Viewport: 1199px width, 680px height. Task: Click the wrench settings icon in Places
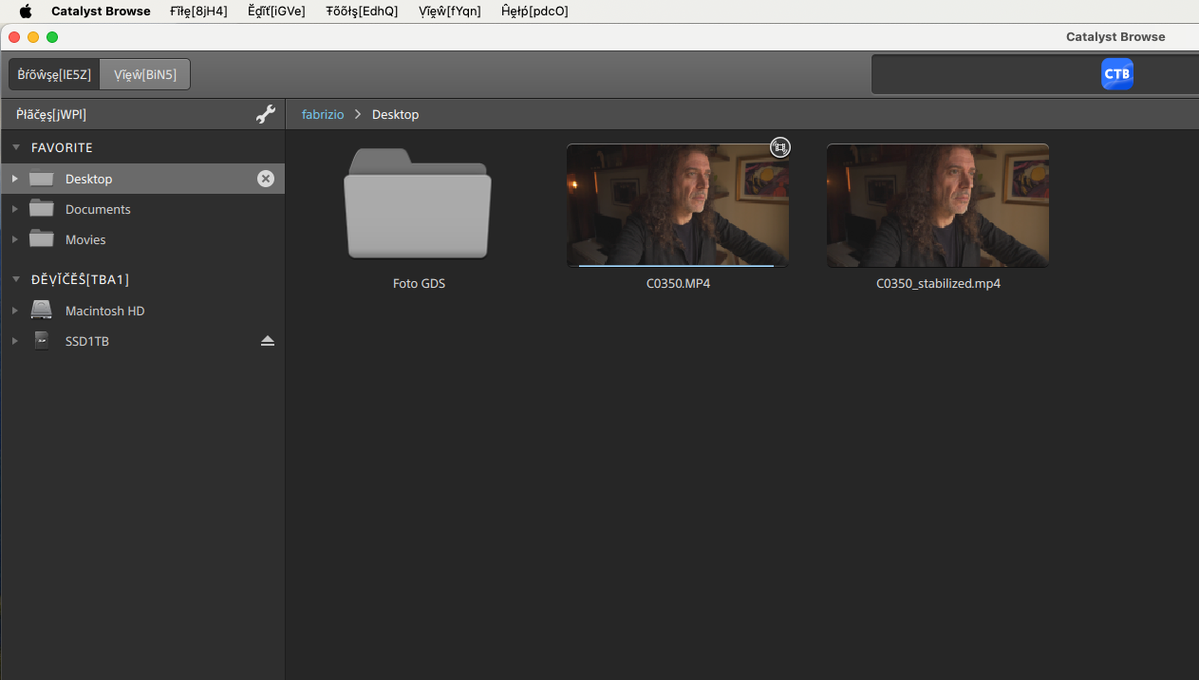click(265, 115)
